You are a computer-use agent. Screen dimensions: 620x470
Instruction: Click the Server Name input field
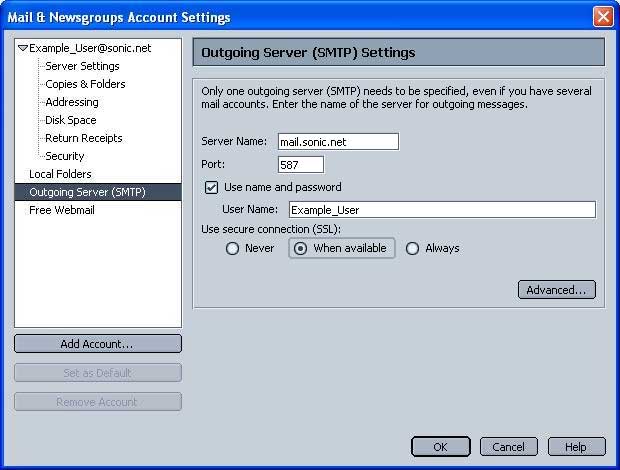[338, 142]
